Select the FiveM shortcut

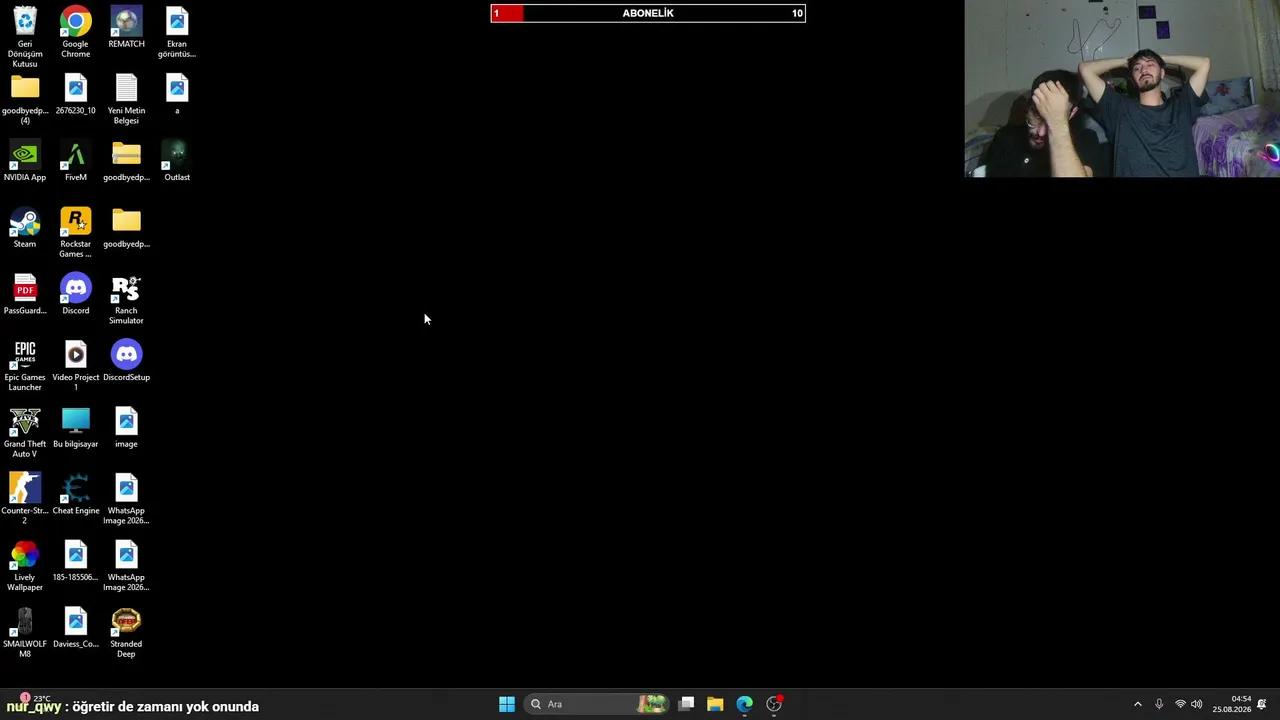(x=76, y=161)
